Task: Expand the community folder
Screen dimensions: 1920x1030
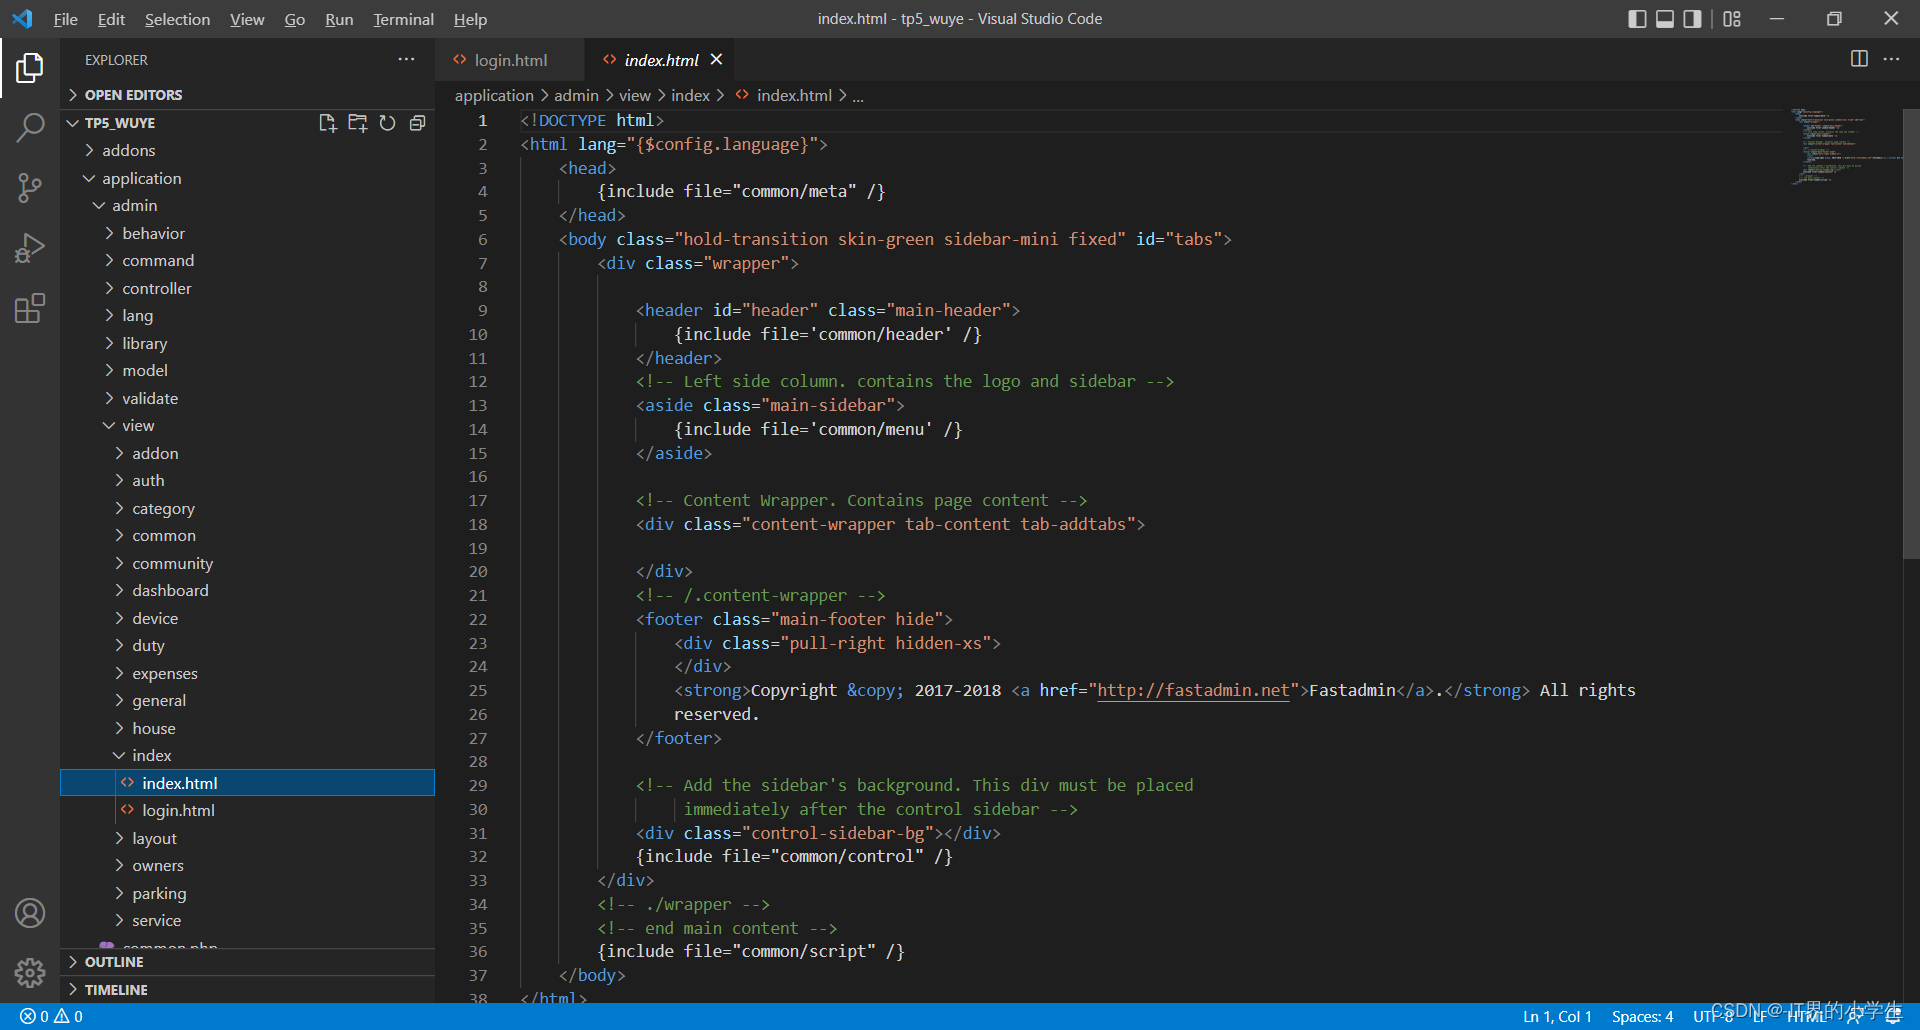Action: tap(247, 563)
